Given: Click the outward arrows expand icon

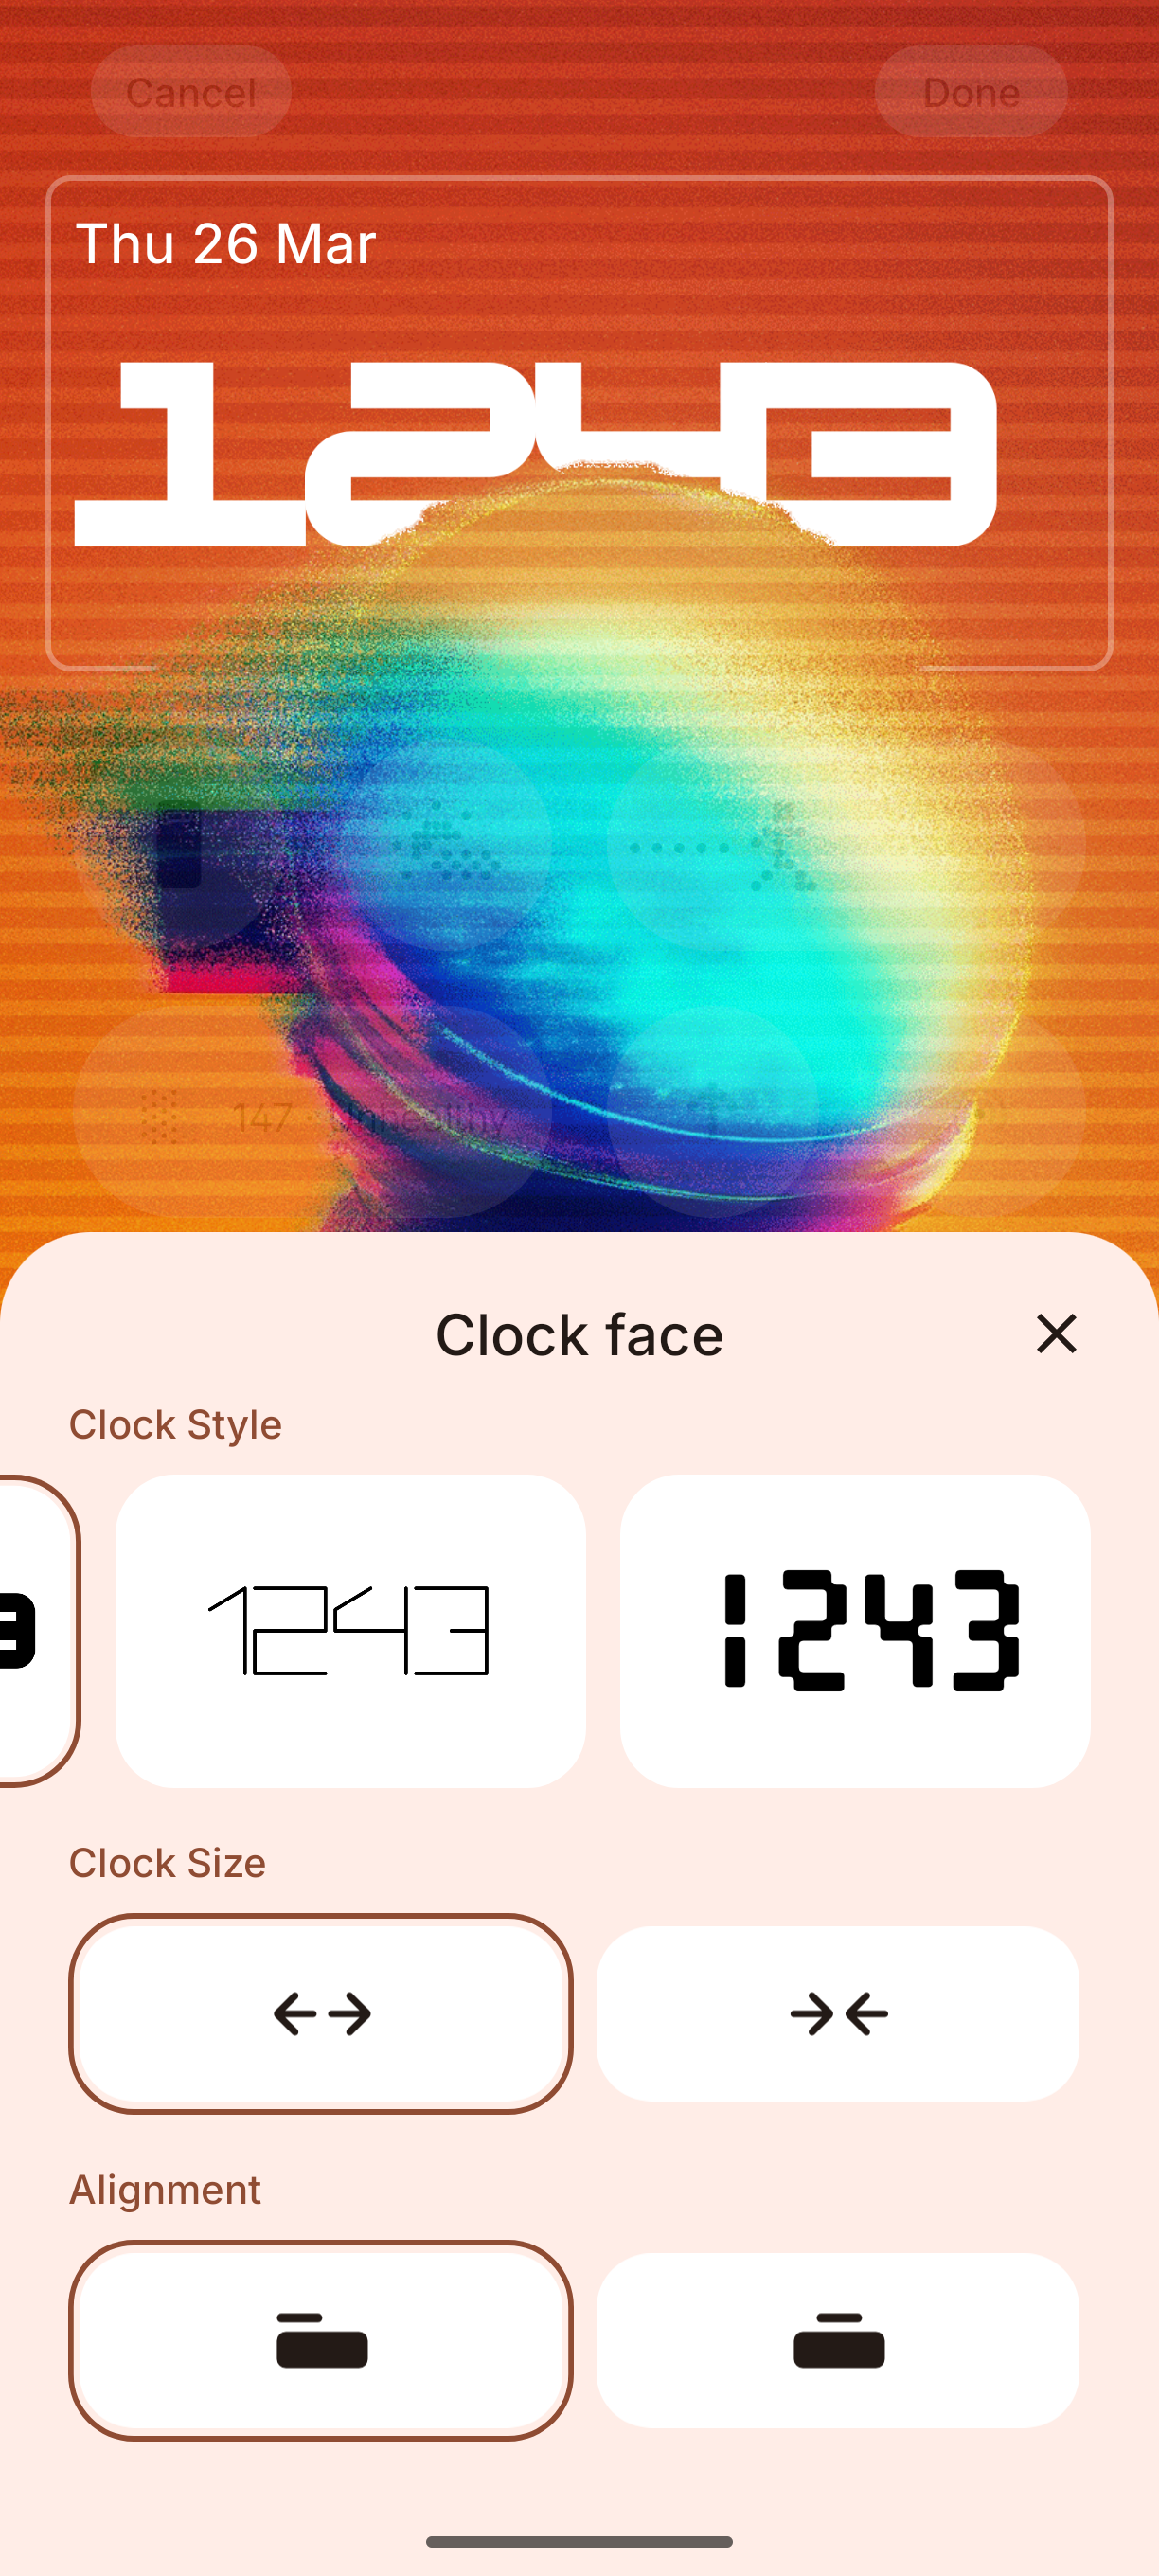Looking at the screenshot, I should 322,2014.
